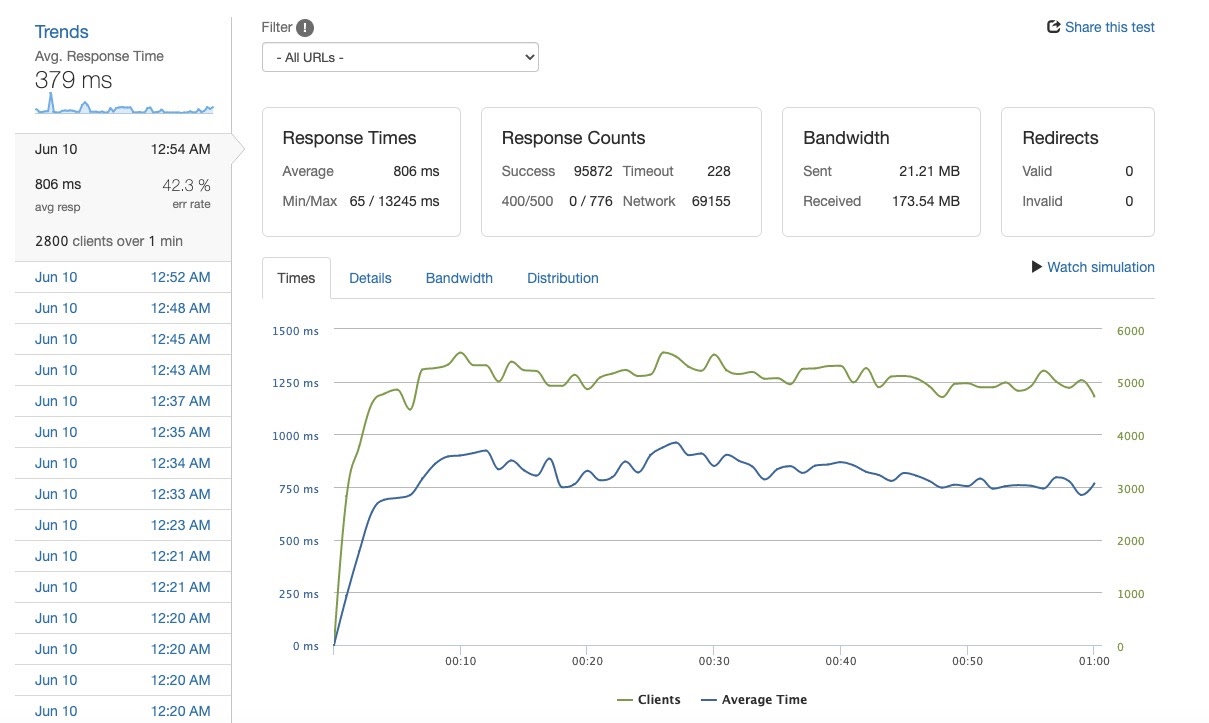Click the Redirects card heading
Viewport: 1209px width, 723px height.
pyautogui.click(x=1060, y=138)
